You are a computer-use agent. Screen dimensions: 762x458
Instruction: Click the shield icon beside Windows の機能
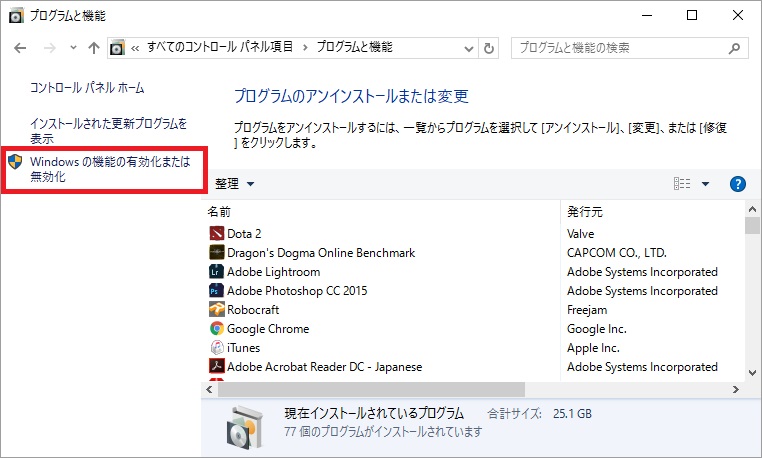click(x=16, y=162)
